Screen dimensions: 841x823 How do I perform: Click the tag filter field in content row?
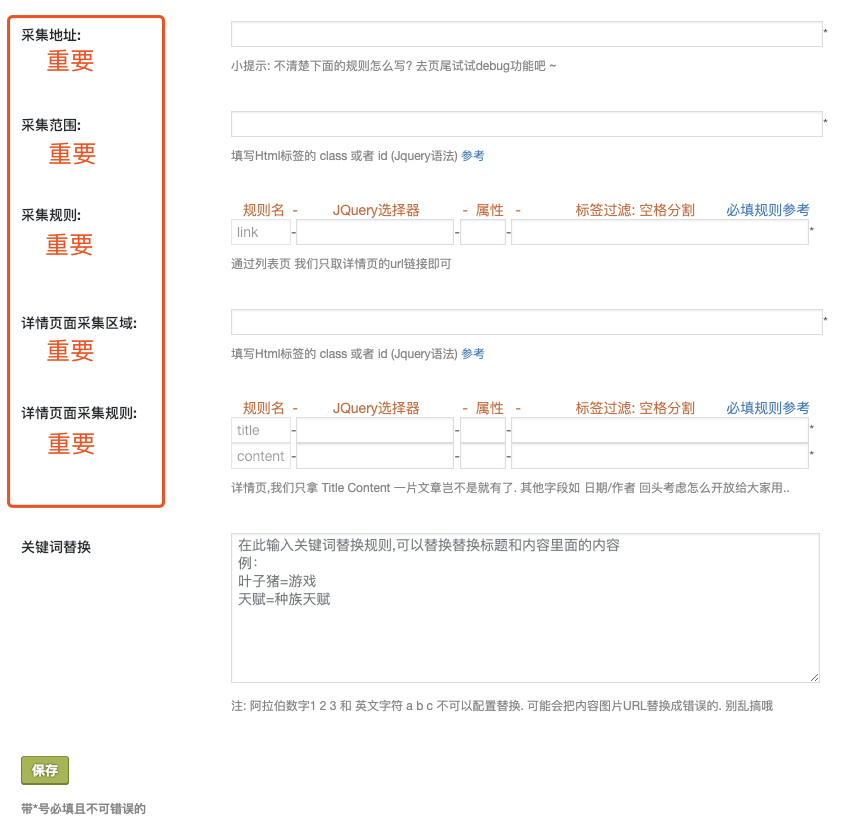[660, 456]
